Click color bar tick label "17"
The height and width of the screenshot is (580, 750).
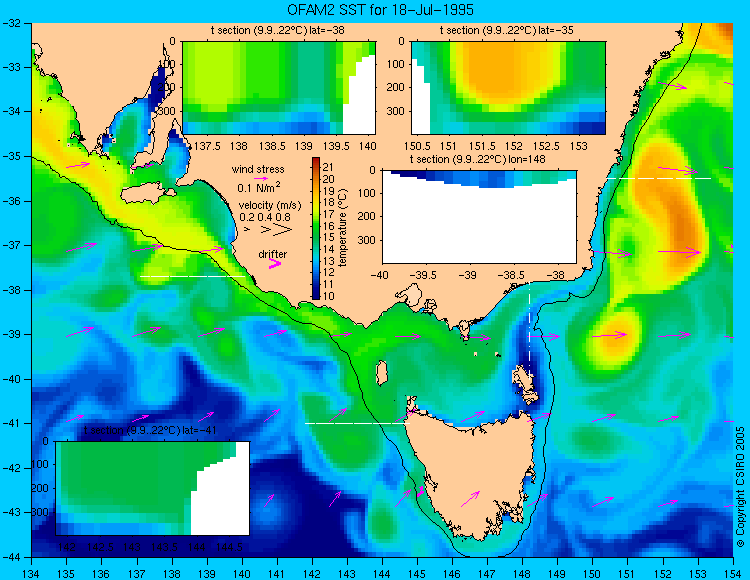(328, 214)
